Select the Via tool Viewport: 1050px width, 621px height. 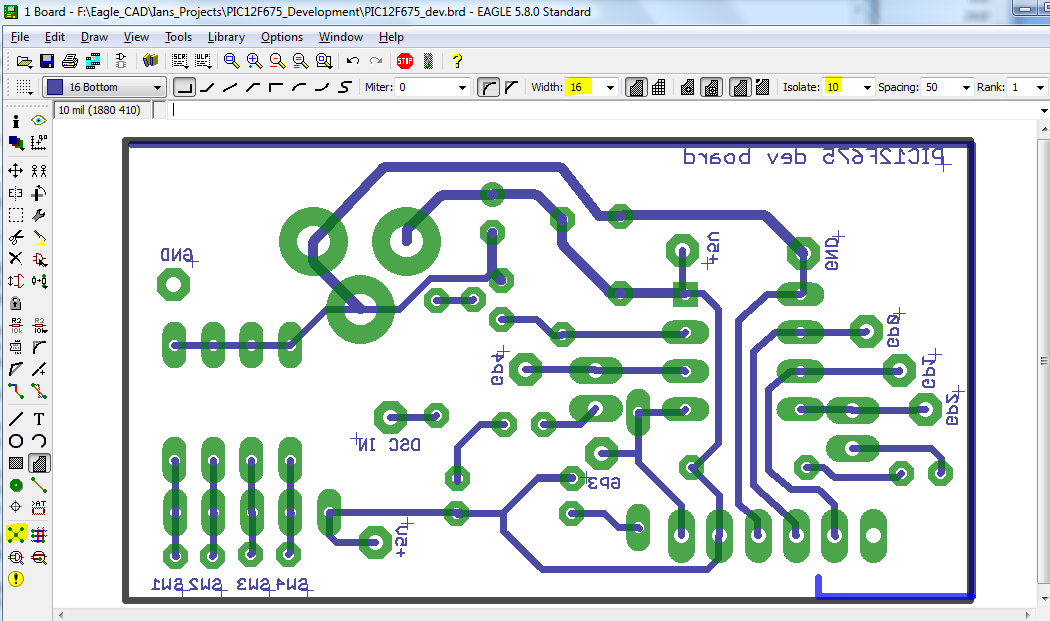(16, 485)
